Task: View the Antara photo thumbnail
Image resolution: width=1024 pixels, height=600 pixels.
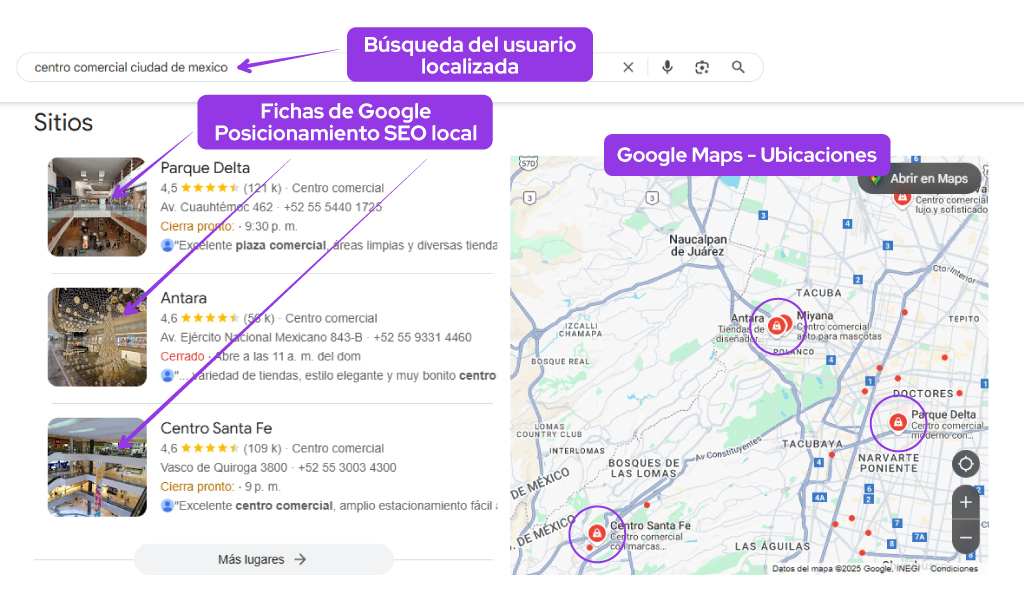Action: pyautogui.click(x=97, y=337)
